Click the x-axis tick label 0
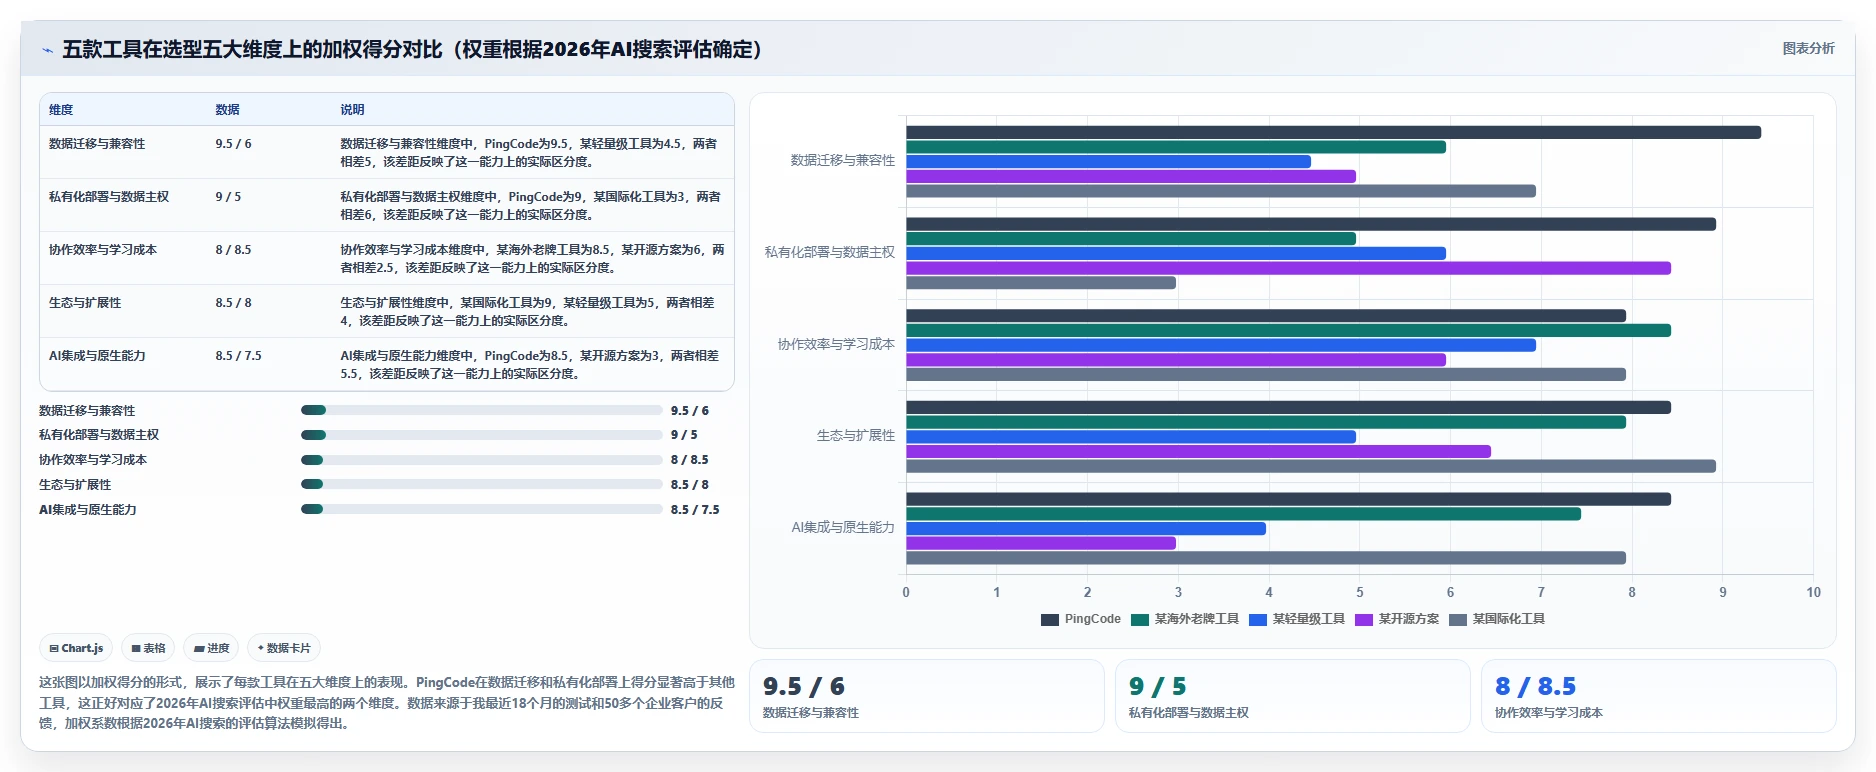Screen dimensions: 1876x772 click(x=906, y=592)
